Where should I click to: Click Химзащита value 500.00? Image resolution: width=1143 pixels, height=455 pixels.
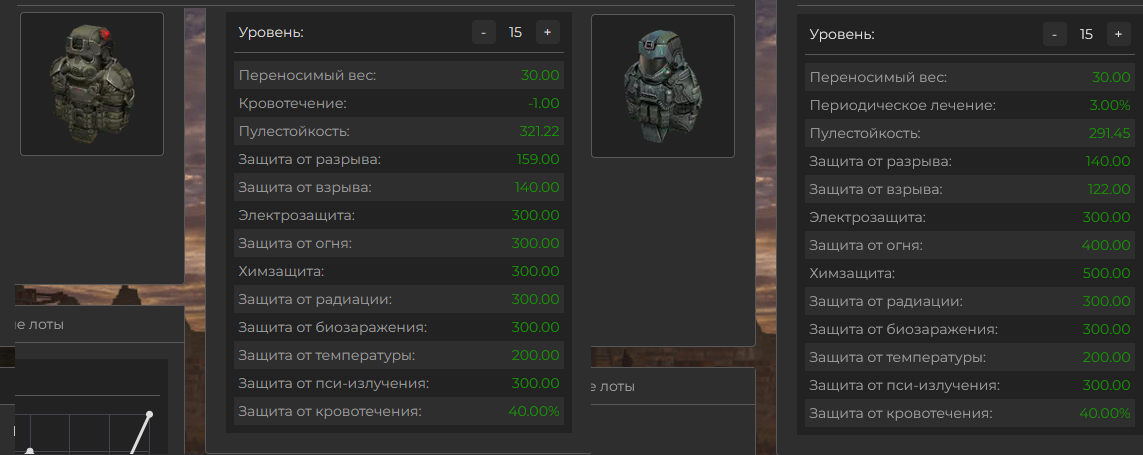click(x=1109, y=273)
